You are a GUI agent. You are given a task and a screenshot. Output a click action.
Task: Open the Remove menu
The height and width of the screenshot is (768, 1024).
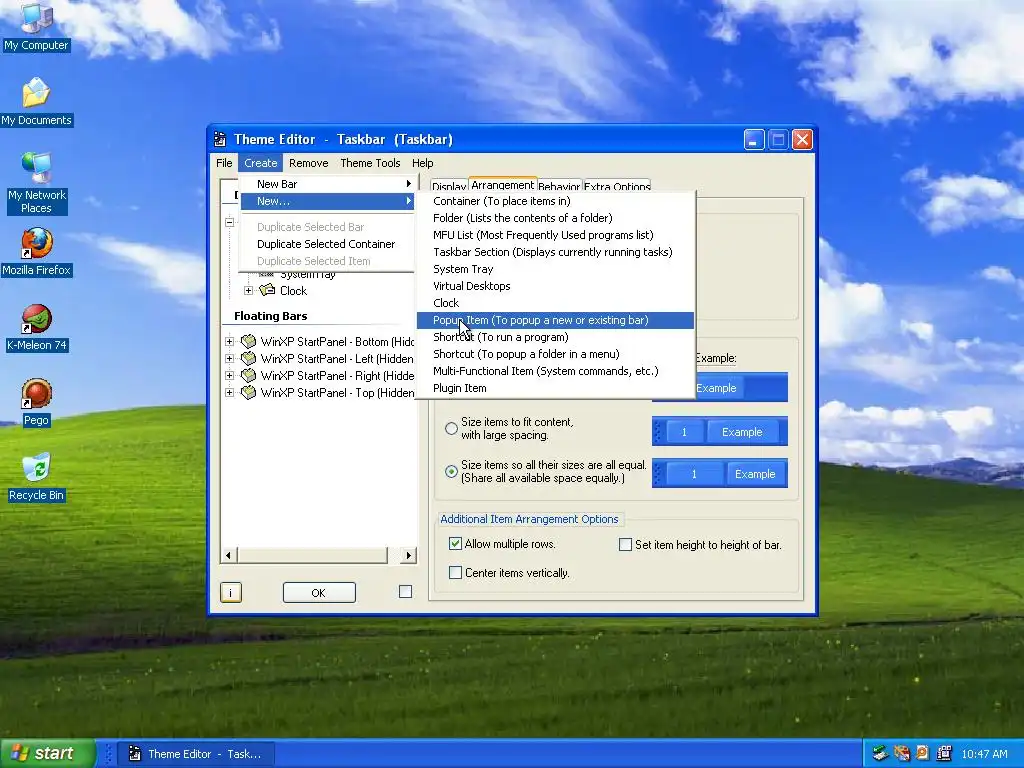point(308,163)
